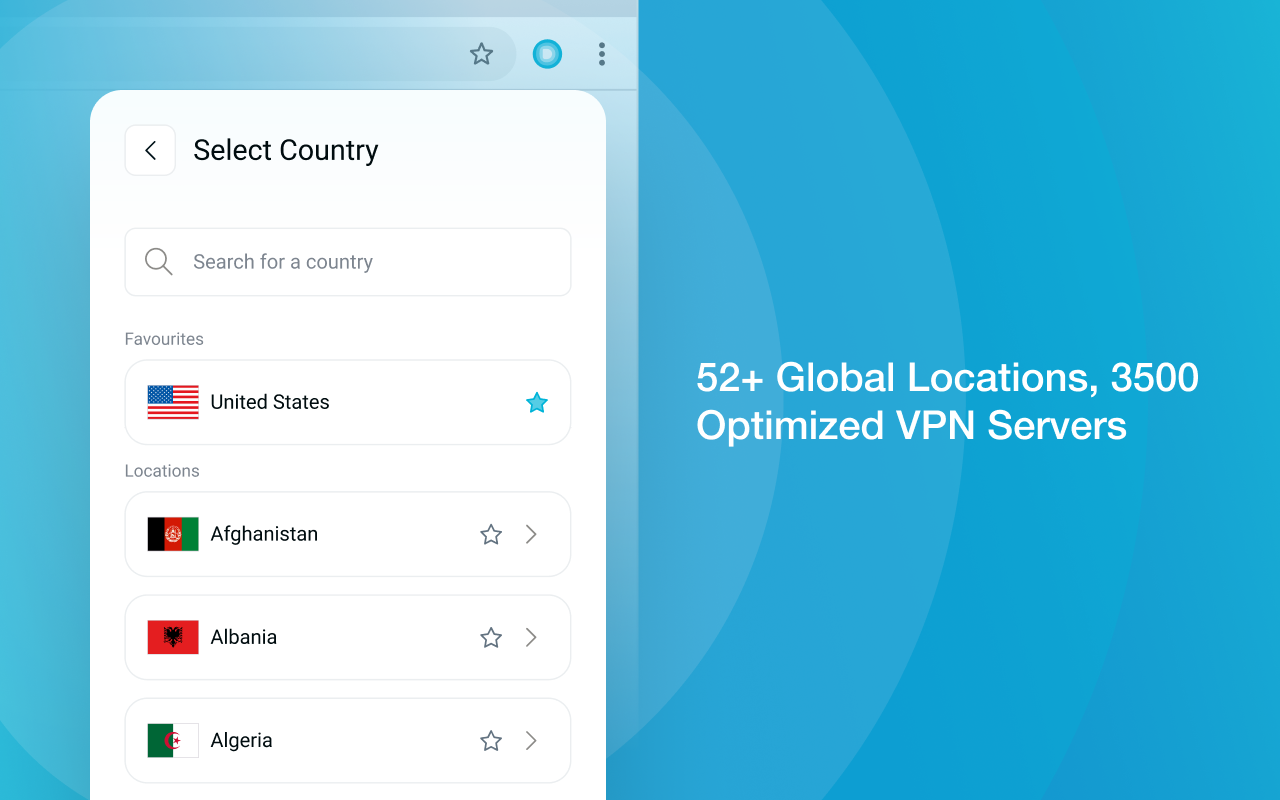Screen dimensions: 1280x800
Task: Click the Search for a country field
Action: tap(348, 262)
